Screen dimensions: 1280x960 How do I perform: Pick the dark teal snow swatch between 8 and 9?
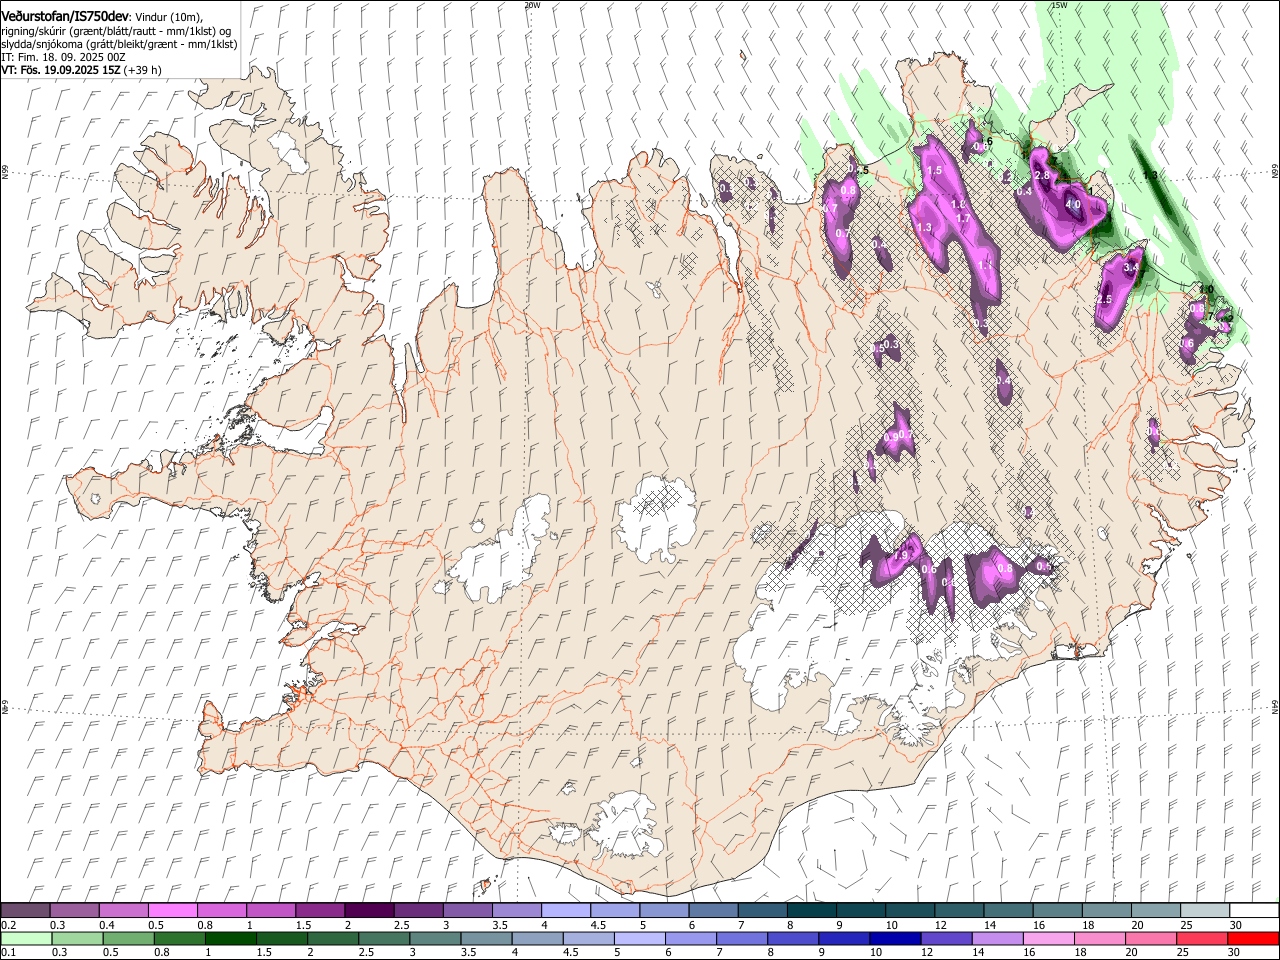point(811,911)
